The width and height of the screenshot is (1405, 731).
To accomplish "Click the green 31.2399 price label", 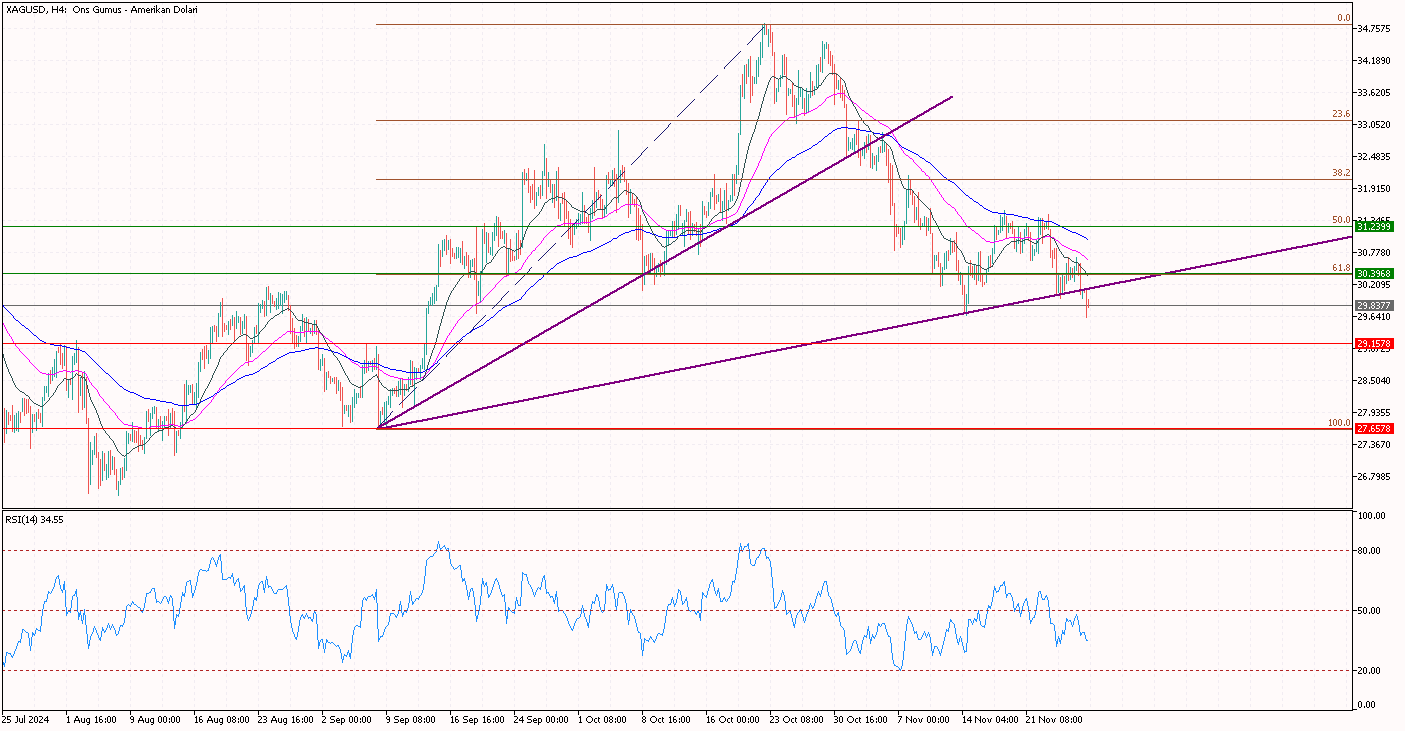I will click(x=1374, y=227).
